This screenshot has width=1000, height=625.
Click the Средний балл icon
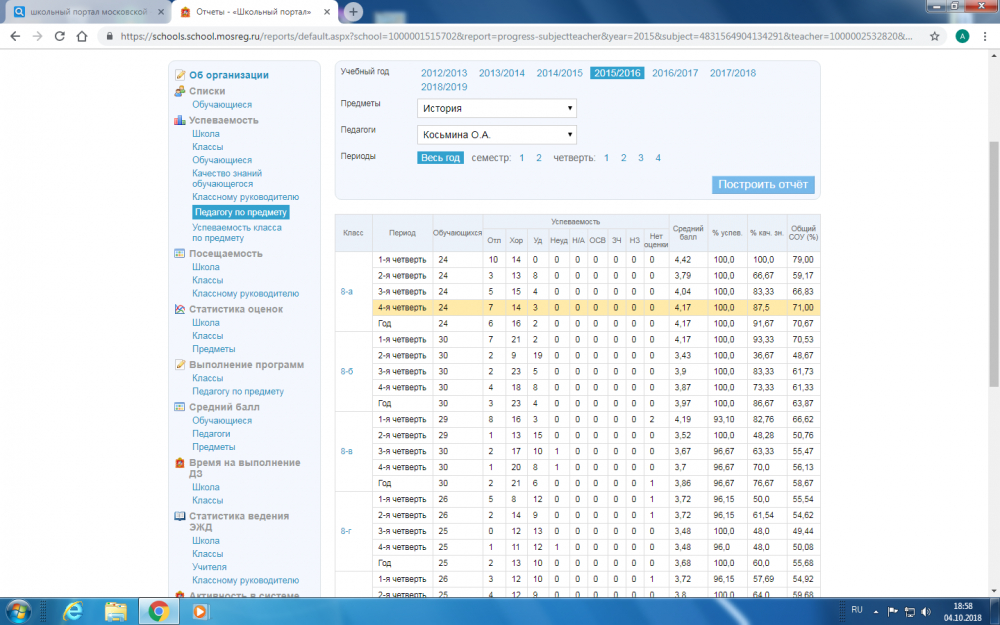click(x=180, y=406)
